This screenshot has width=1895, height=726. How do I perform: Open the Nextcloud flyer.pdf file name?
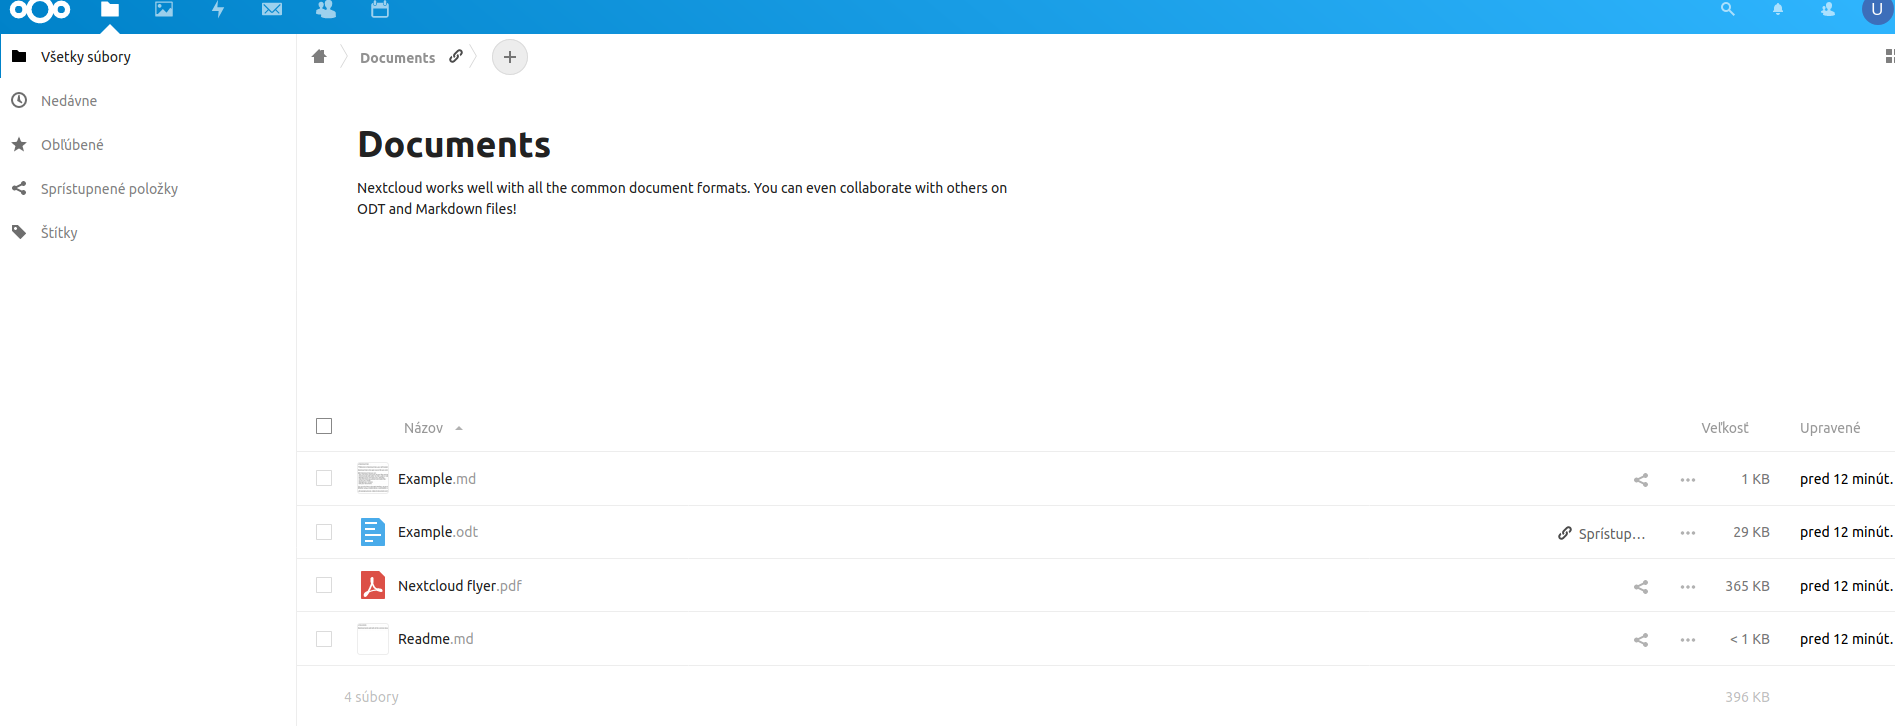[460, 586]
